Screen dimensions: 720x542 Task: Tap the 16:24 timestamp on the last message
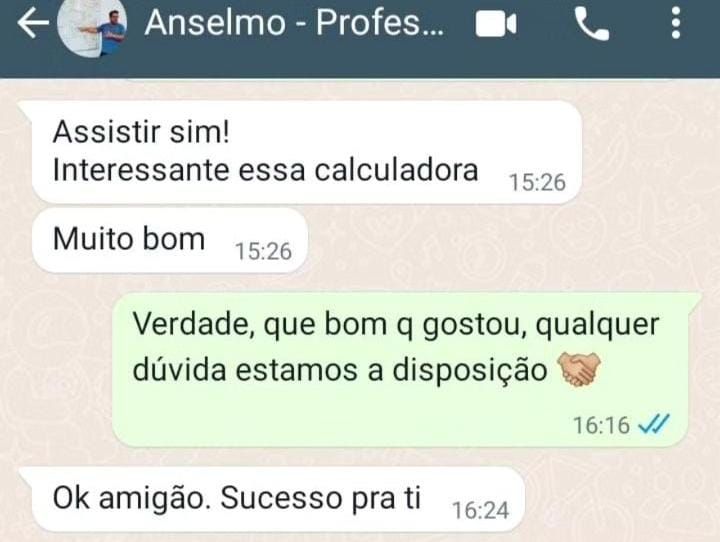click(x=481, y=510)
